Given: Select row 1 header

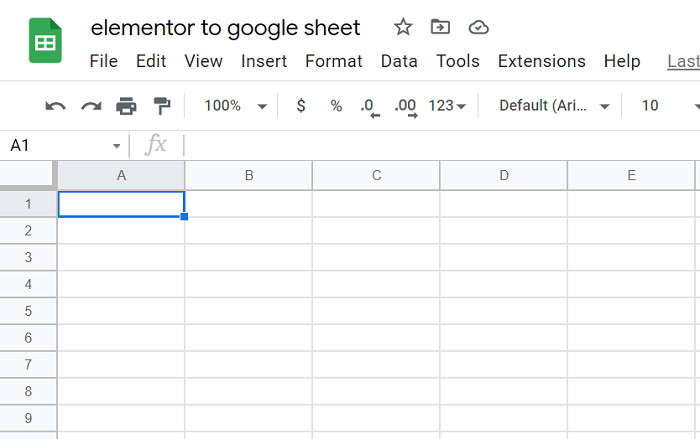Looking at the screenshot, I should [28, 204].
